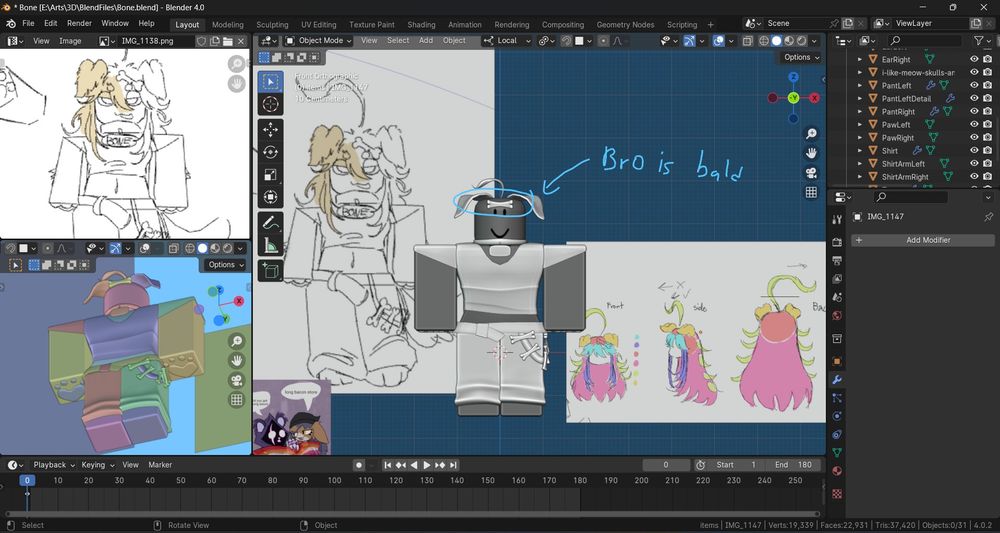Toggle X-ray in main viewport header

tap(747, 41)
